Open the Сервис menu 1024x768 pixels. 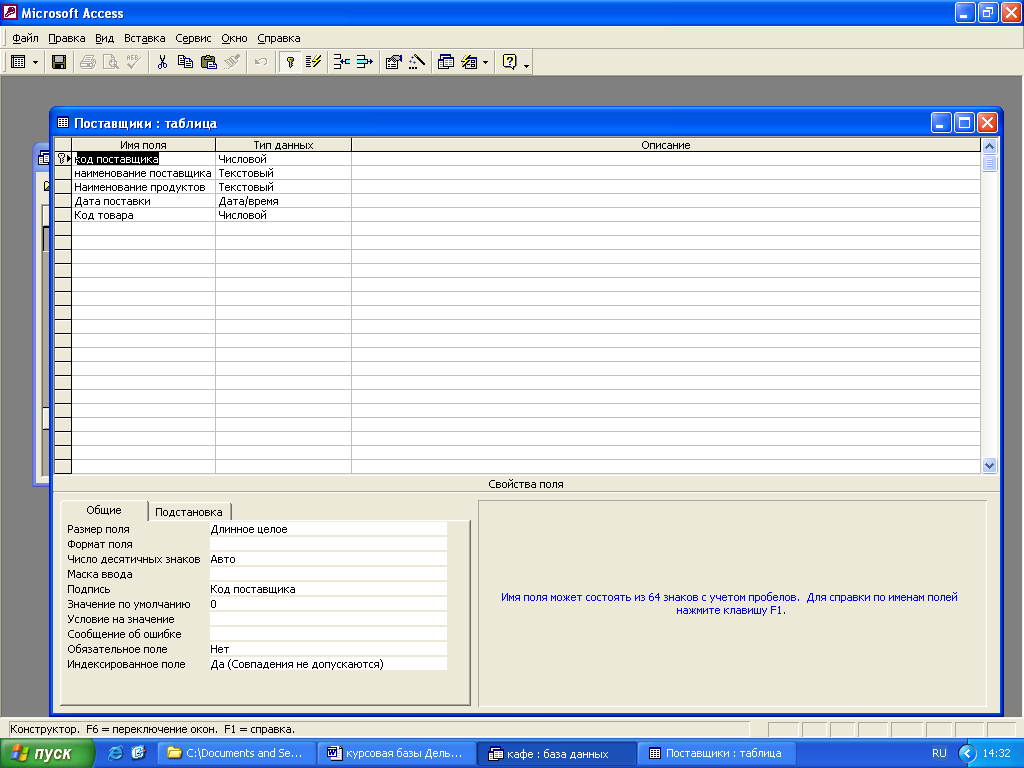click(x=193, y=38)
